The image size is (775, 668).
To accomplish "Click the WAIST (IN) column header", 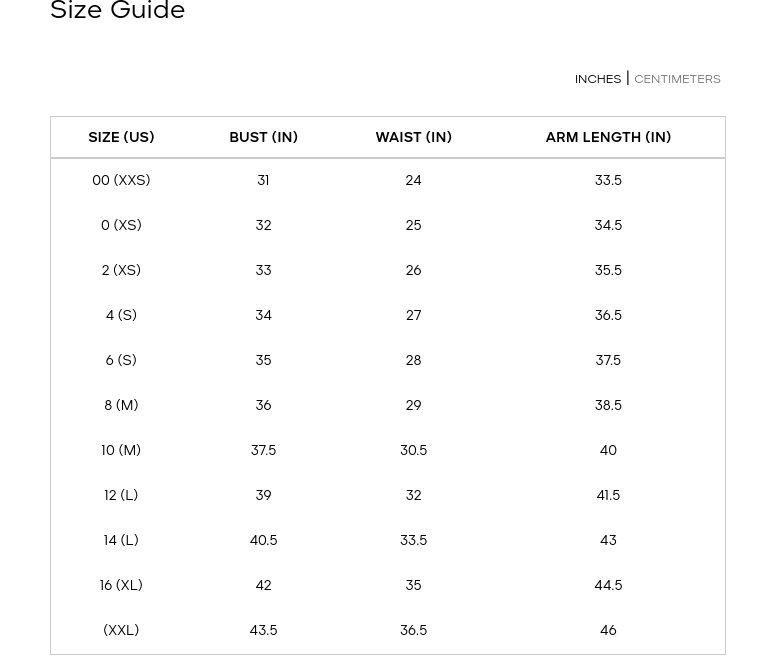I will [414, 137].
